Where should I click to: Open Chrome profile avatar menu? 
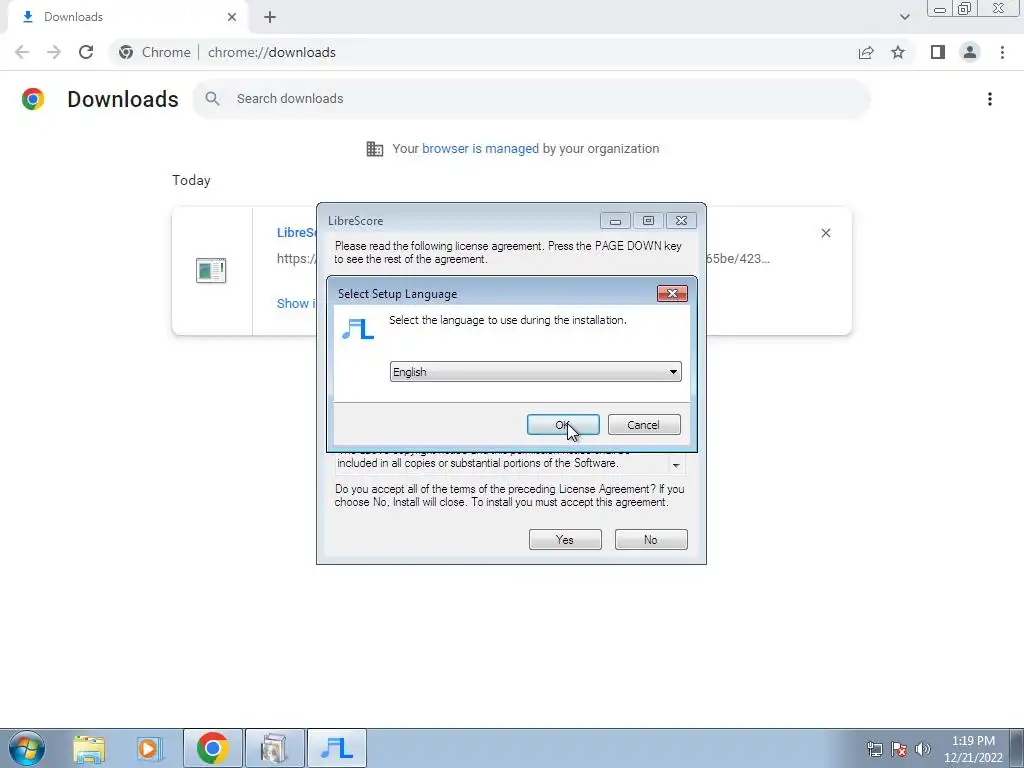(970, 52)
